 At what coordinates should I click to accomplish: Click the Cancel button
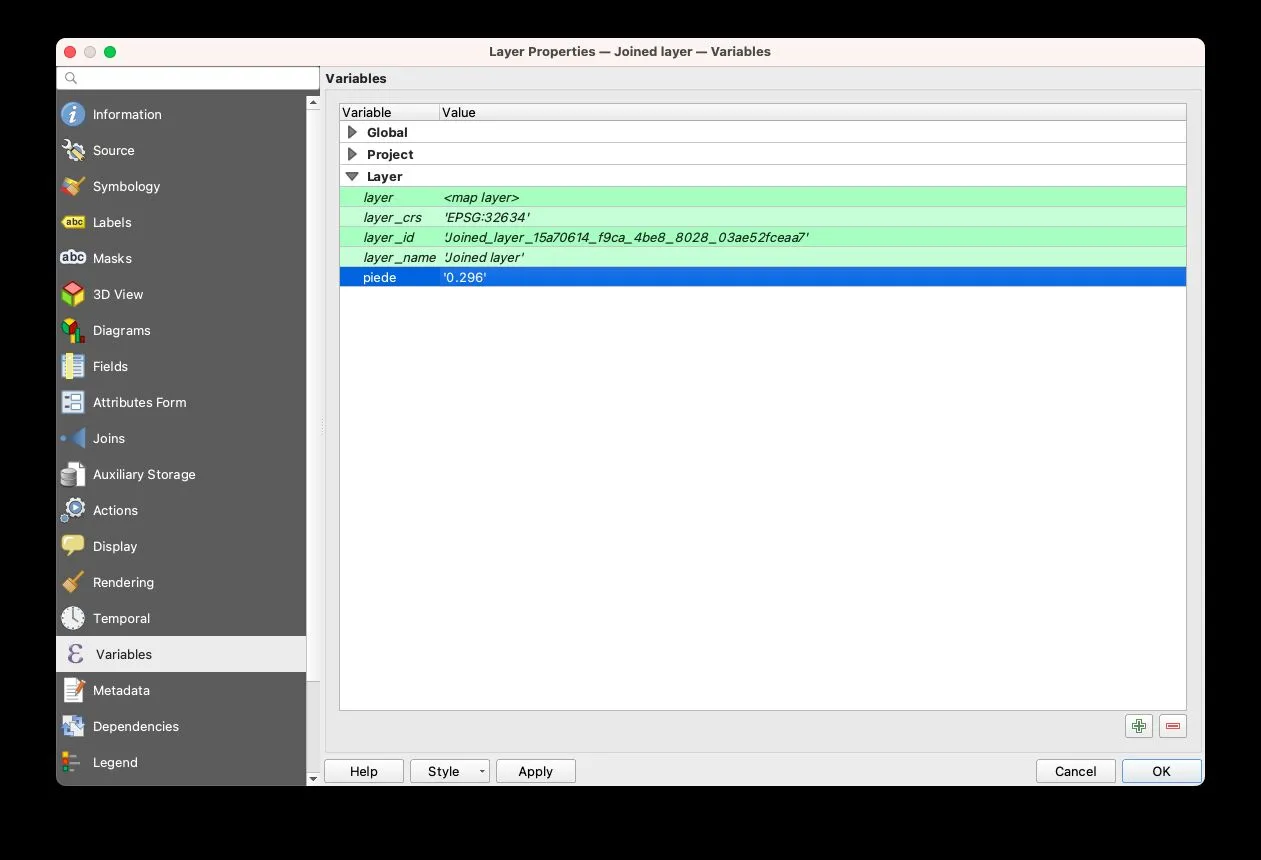coord(1075,771)
